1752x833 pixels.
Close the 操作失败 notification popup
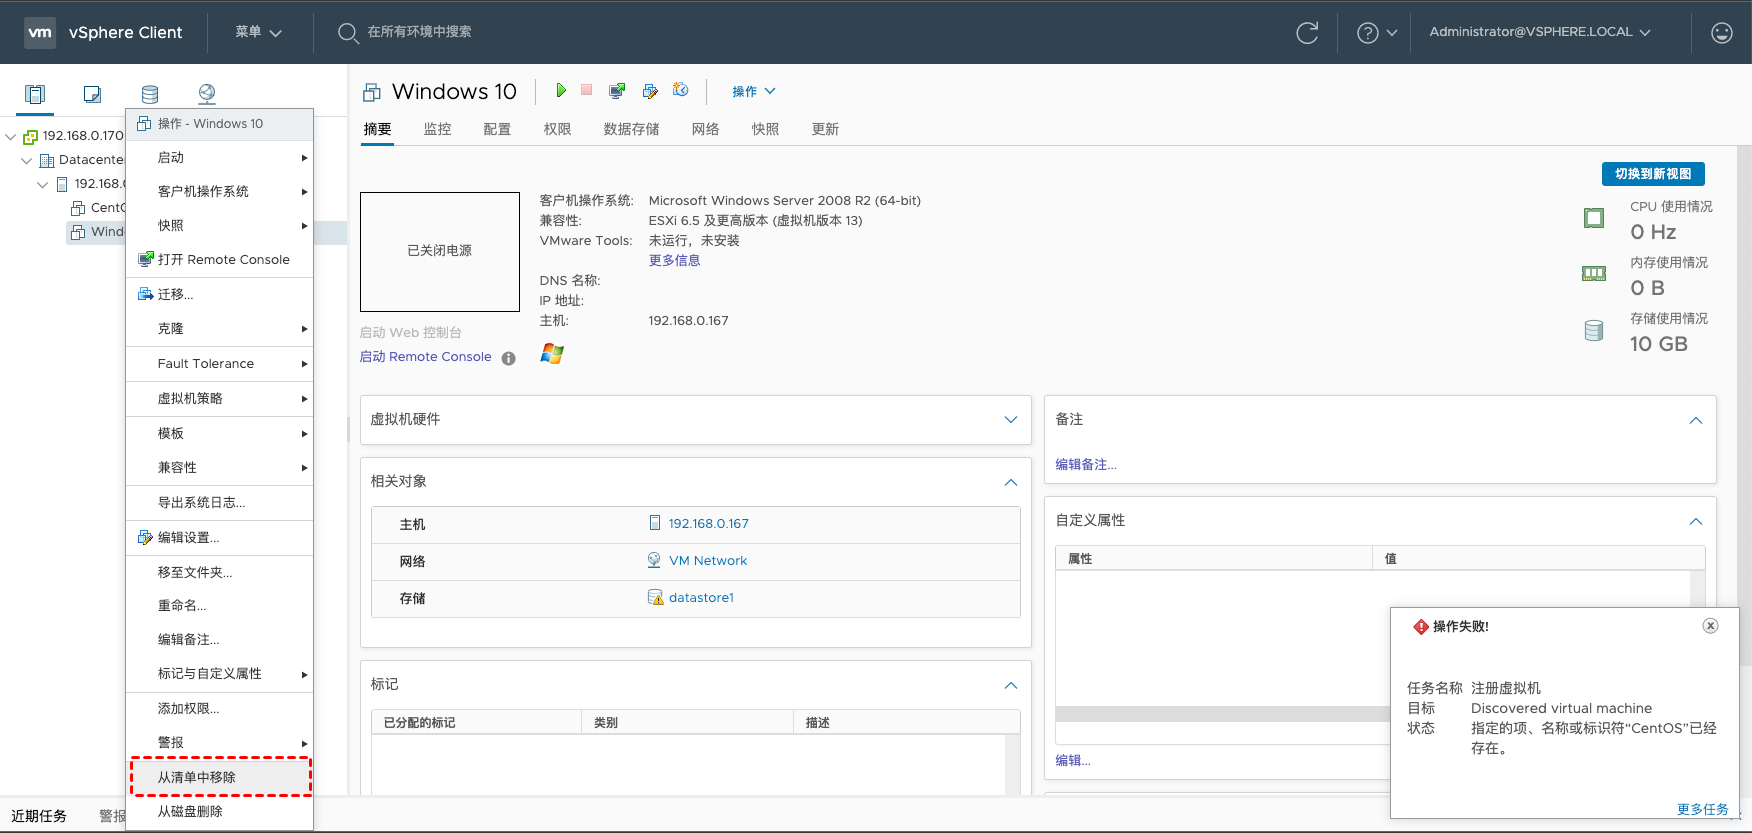click(1710, 626)
